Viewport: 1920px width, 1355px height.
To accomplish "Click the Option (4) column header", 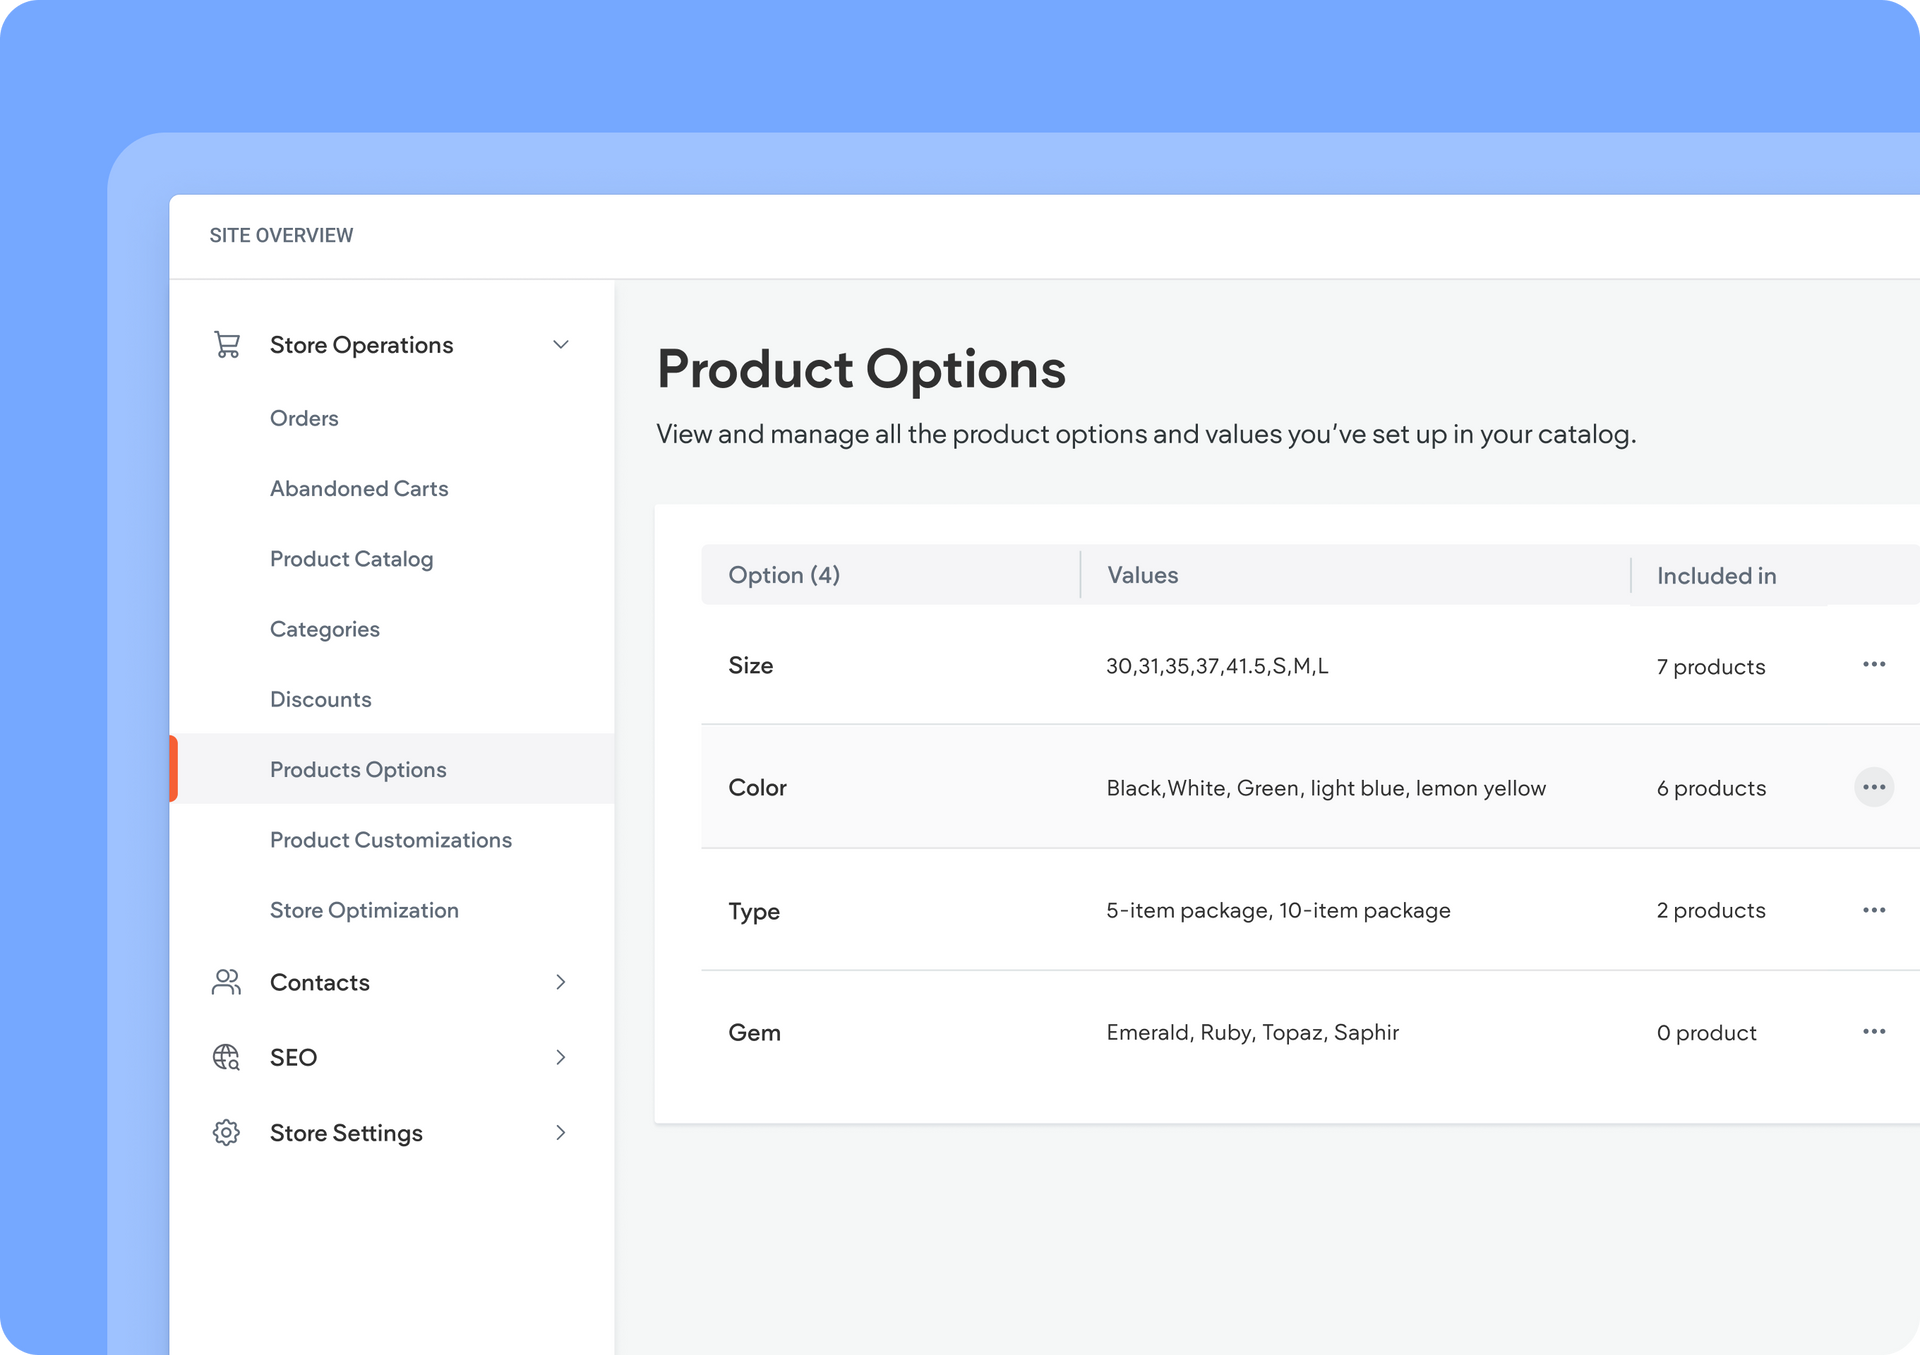I will (x=784, y=575).
